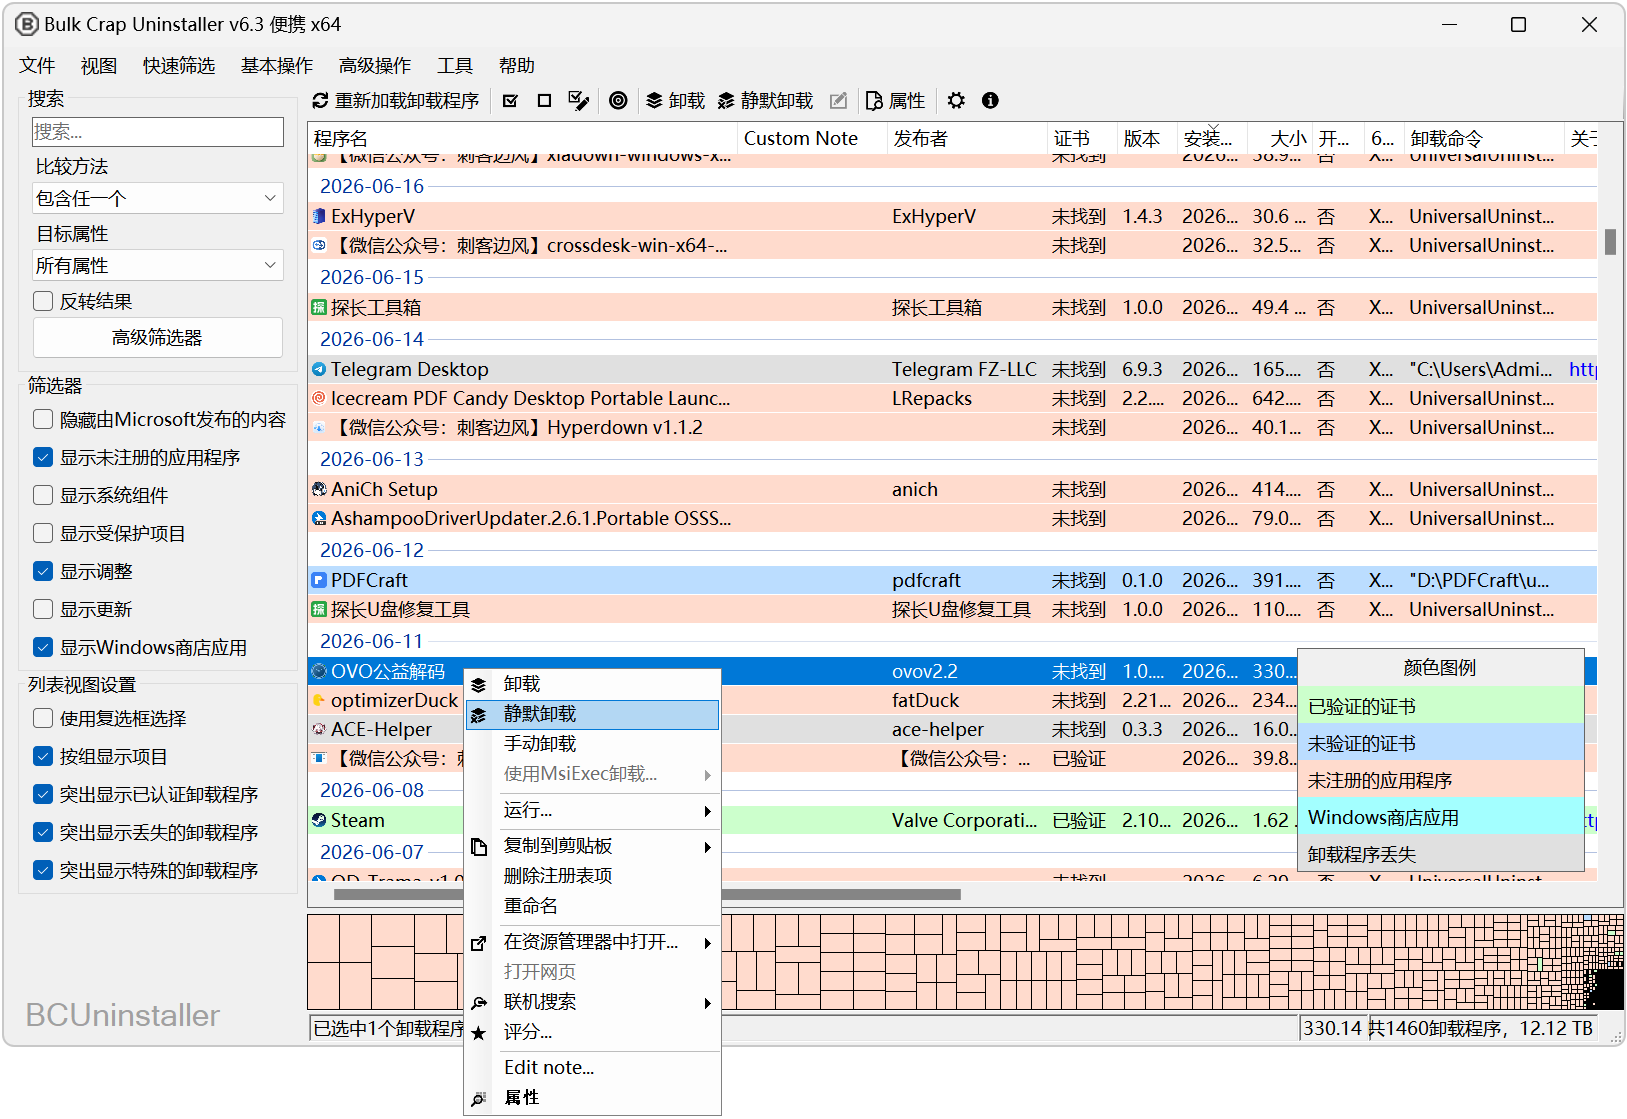The width and height of the screenshot is (1627, 1119).
Task: Click the info circle toolbar icon
Action: click(990, 101)
